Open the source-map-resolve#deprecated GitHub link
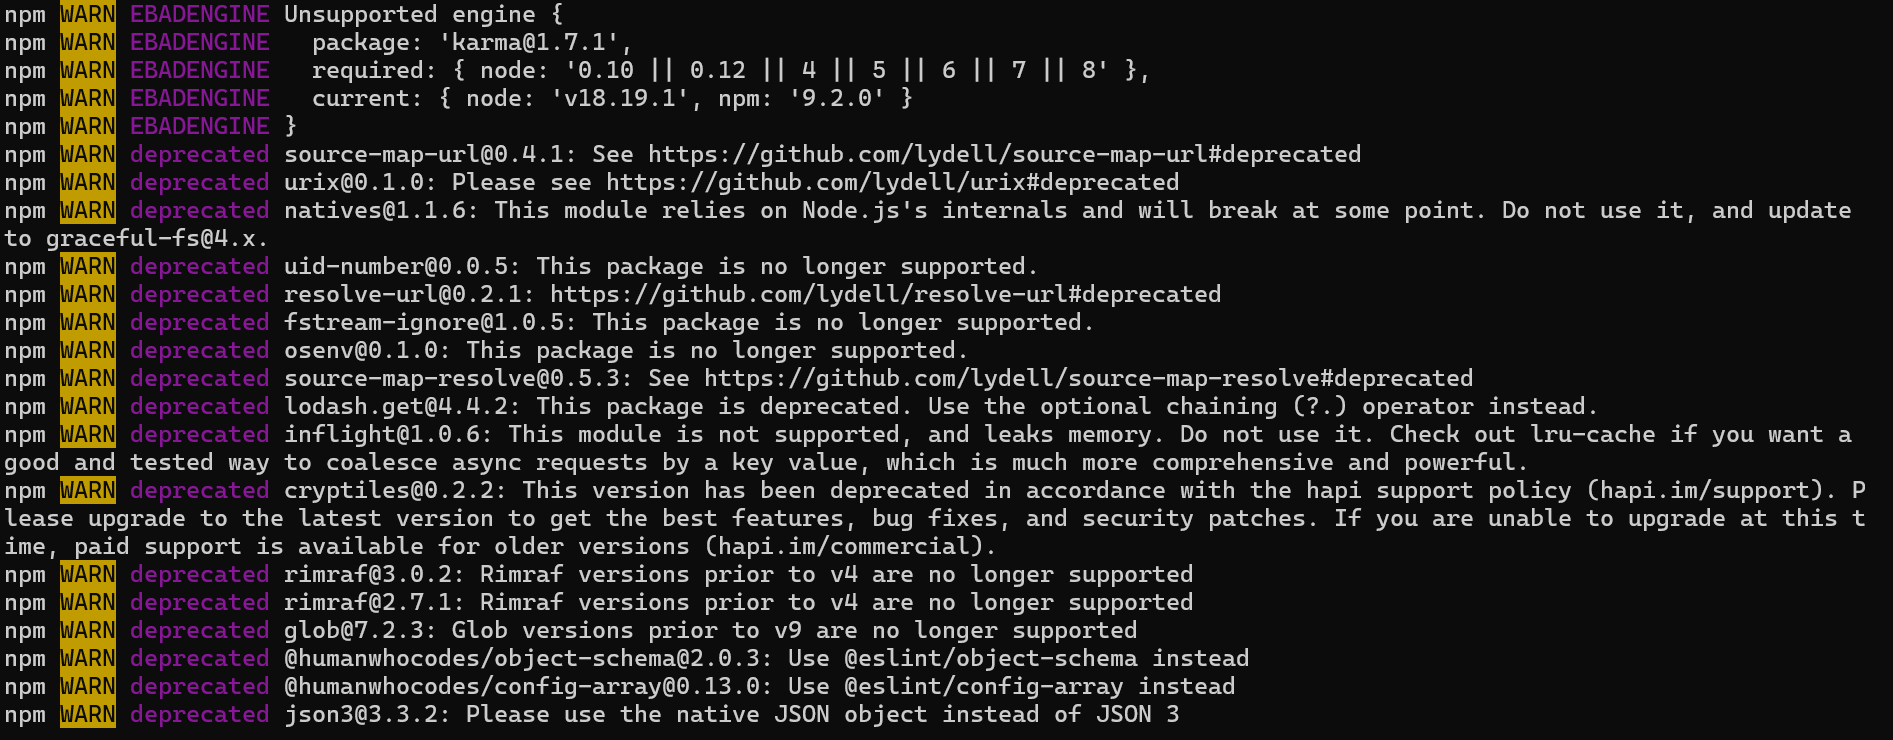This screenshot has height=740, width=1893. (1088, 379)
